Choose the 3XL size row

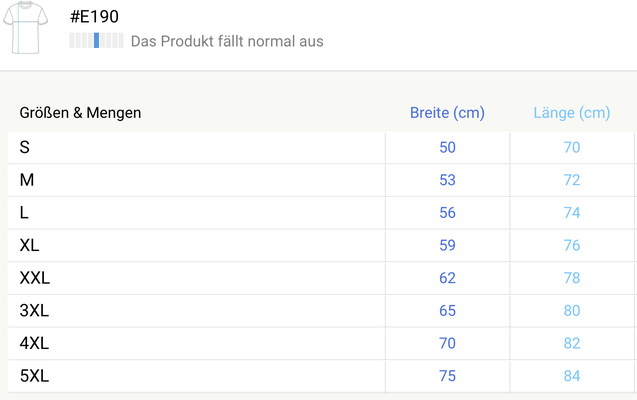click(x=34, y=311)
